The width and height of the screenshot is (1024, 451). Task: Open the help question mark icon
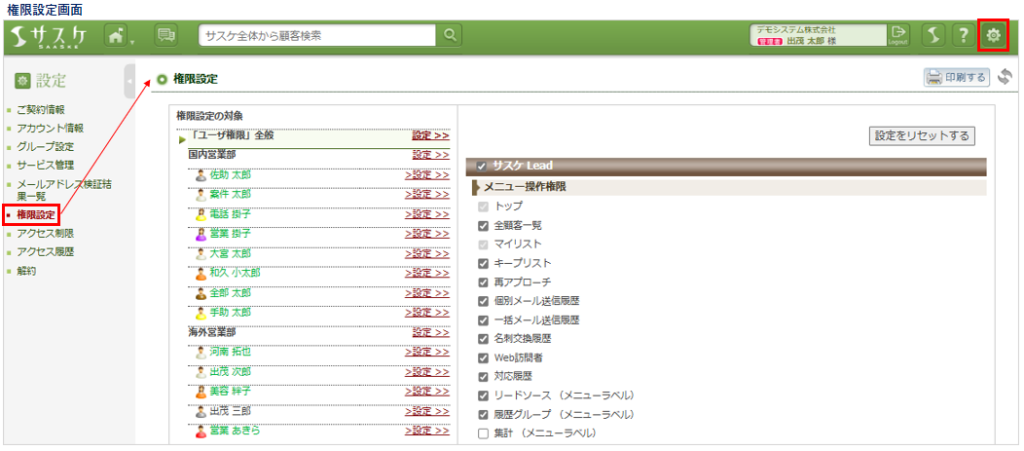(962, 35)
